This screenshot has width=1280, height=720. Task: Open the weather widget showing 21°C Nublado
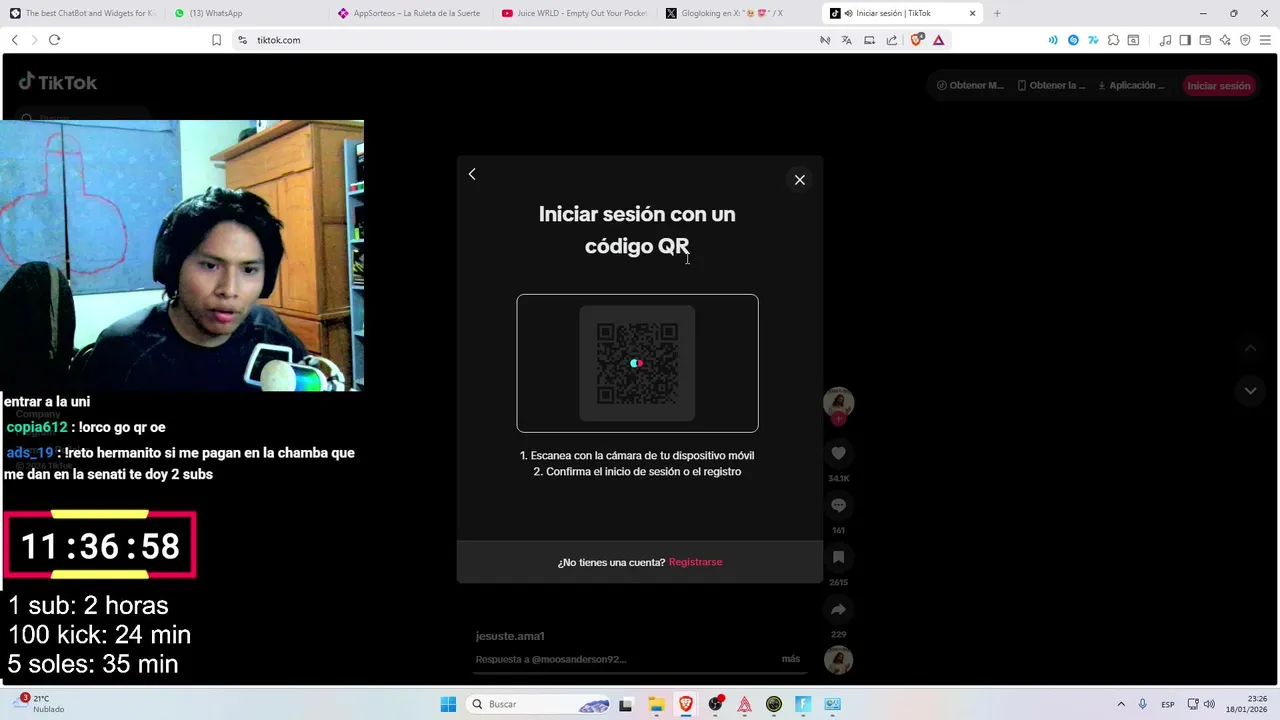point(40,704)
